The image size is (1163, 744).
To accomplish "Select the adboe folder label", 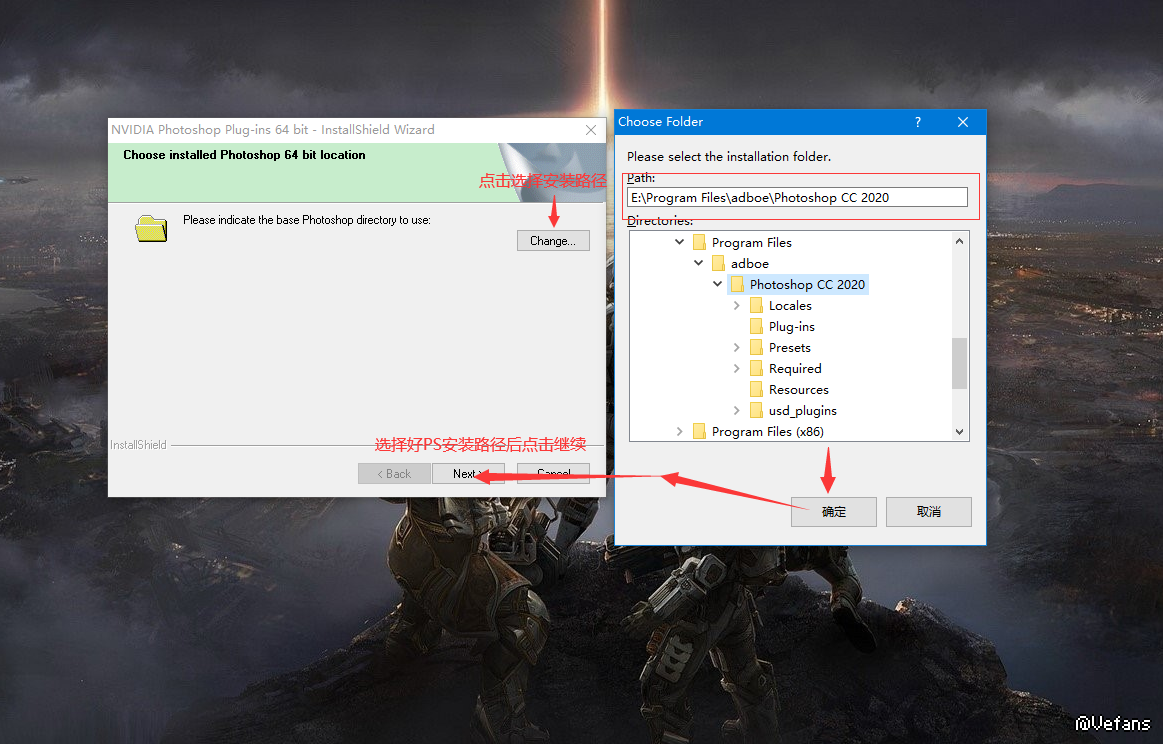I will click(x=750, y=263).
